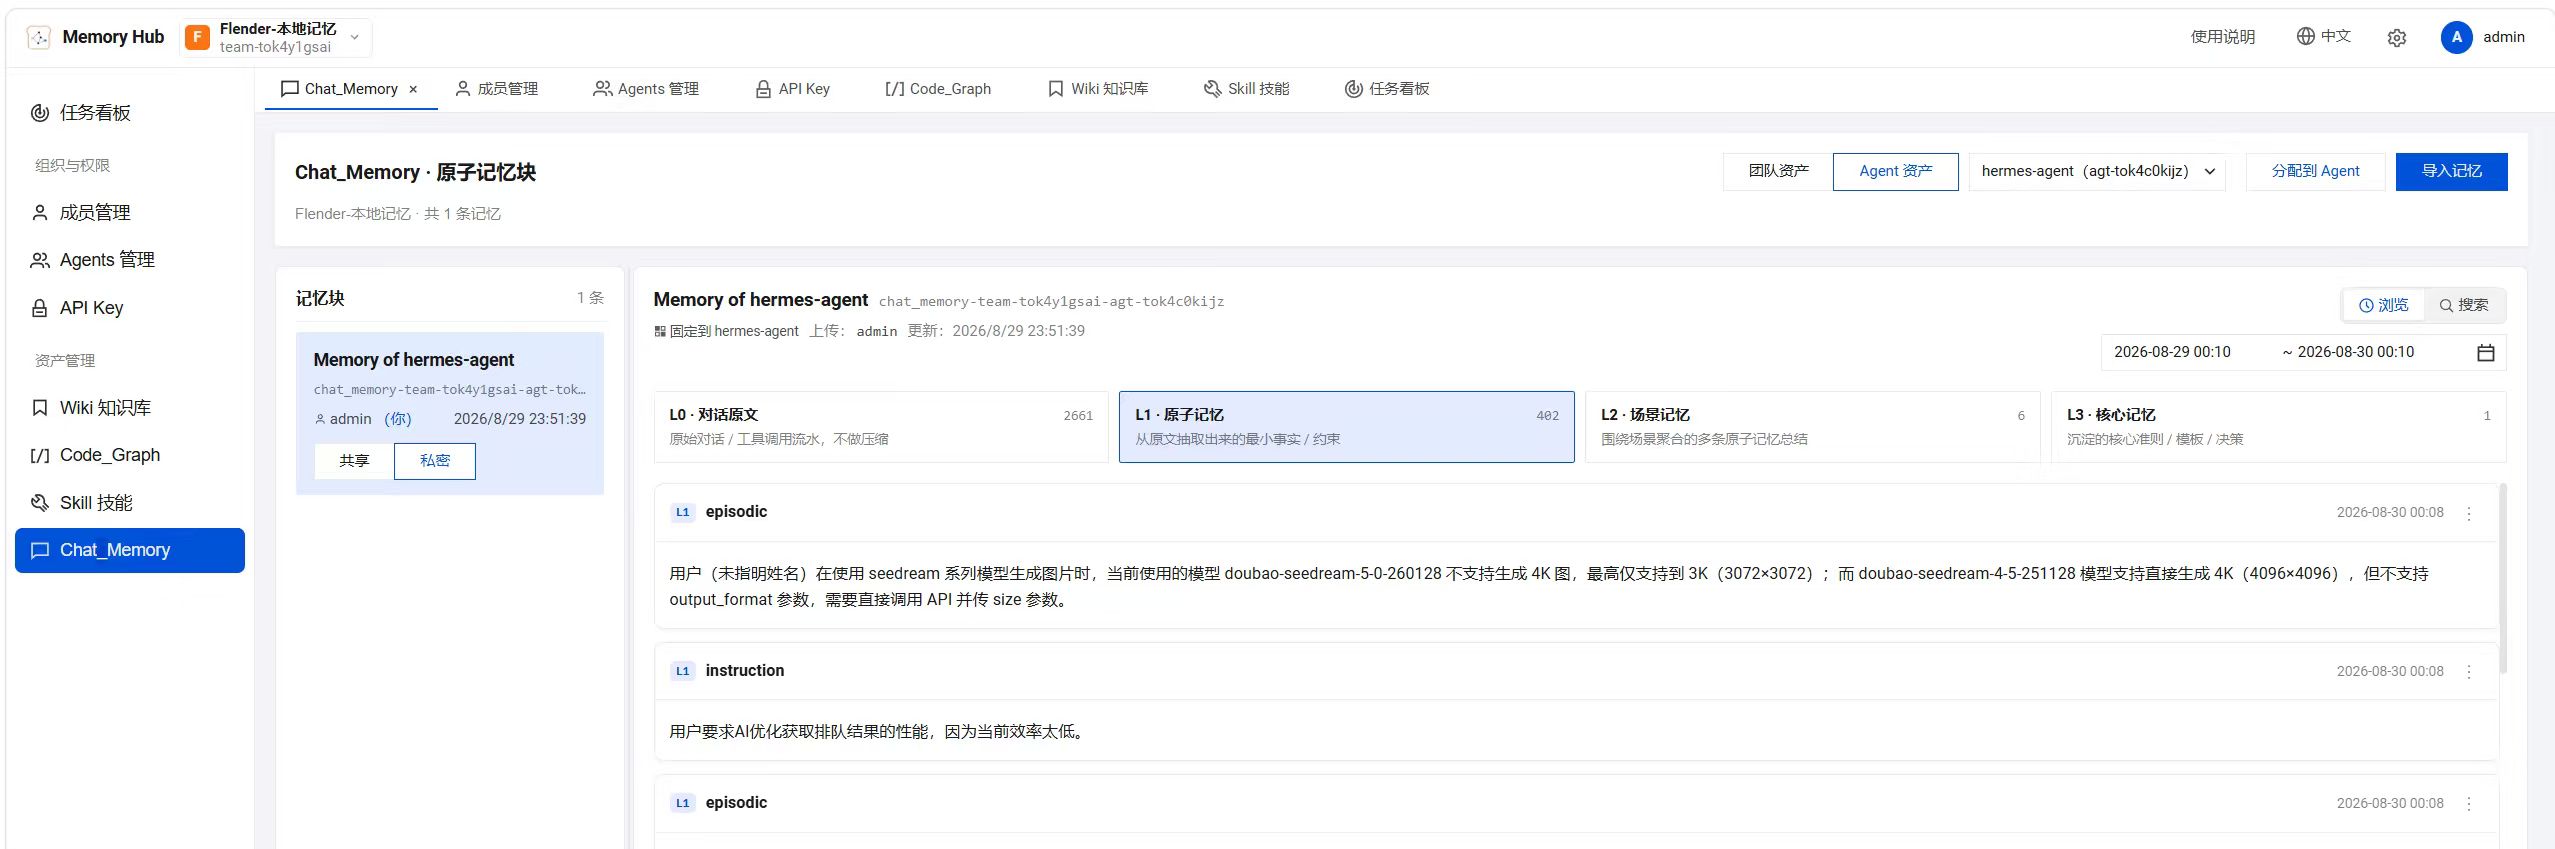
Task: Open Code_Graph in the sidebar
Action: 130,455
